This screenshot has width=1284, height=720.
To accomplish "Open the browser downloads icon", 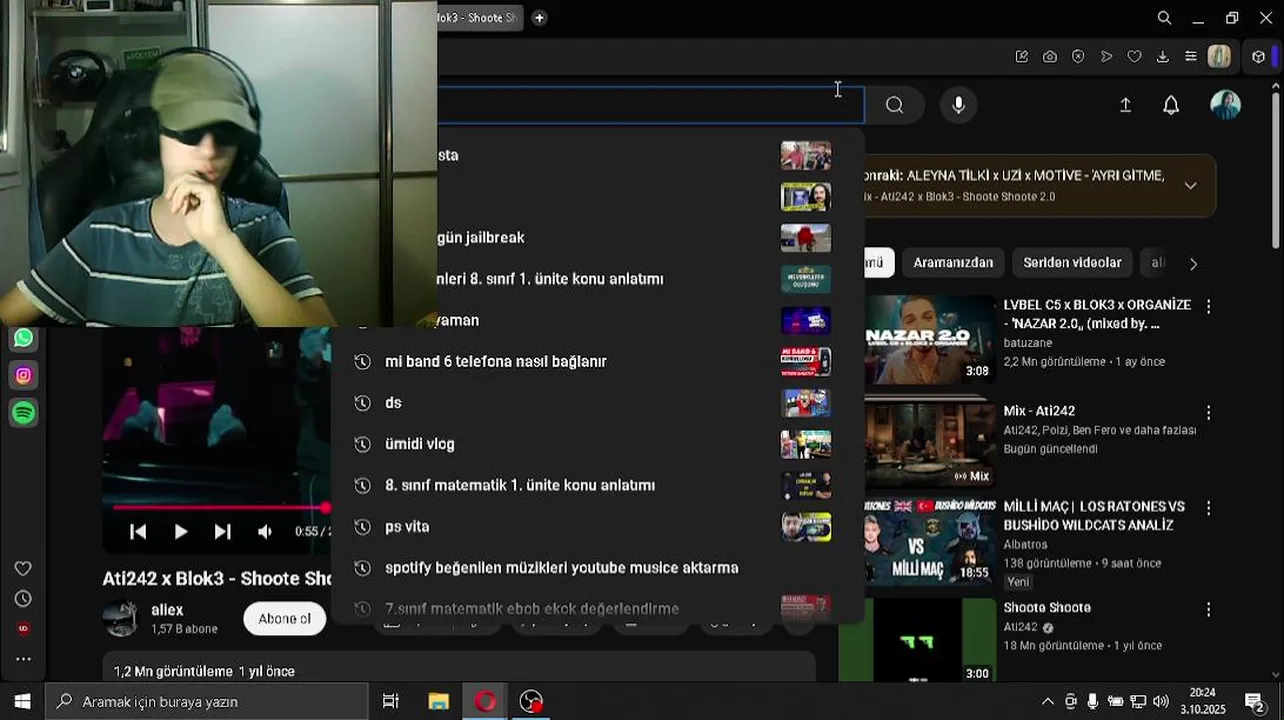I will (1162, 57).
